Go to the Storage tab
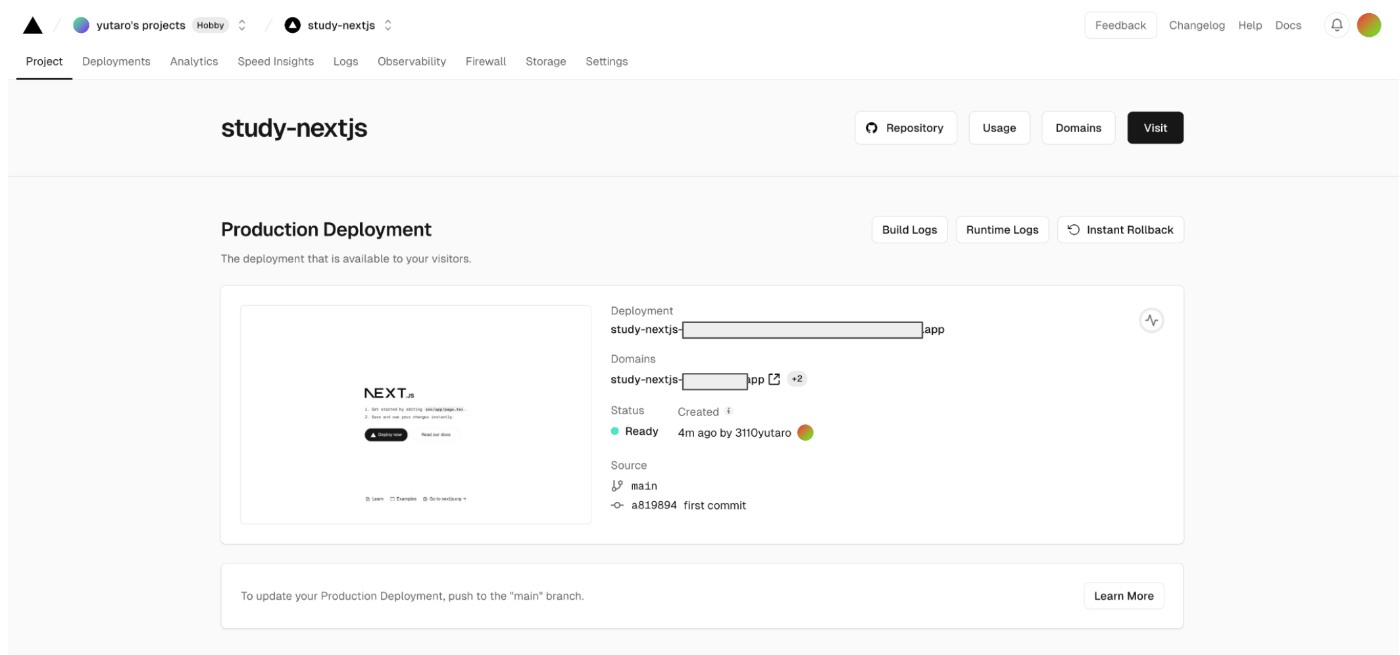This screenshot has height=655, width=1400. (546, 61)
